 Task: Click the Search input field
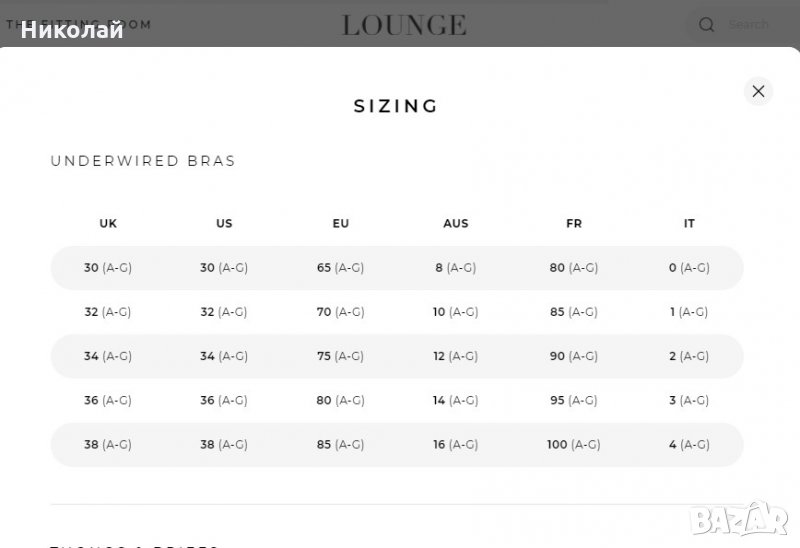pos(750,25)
